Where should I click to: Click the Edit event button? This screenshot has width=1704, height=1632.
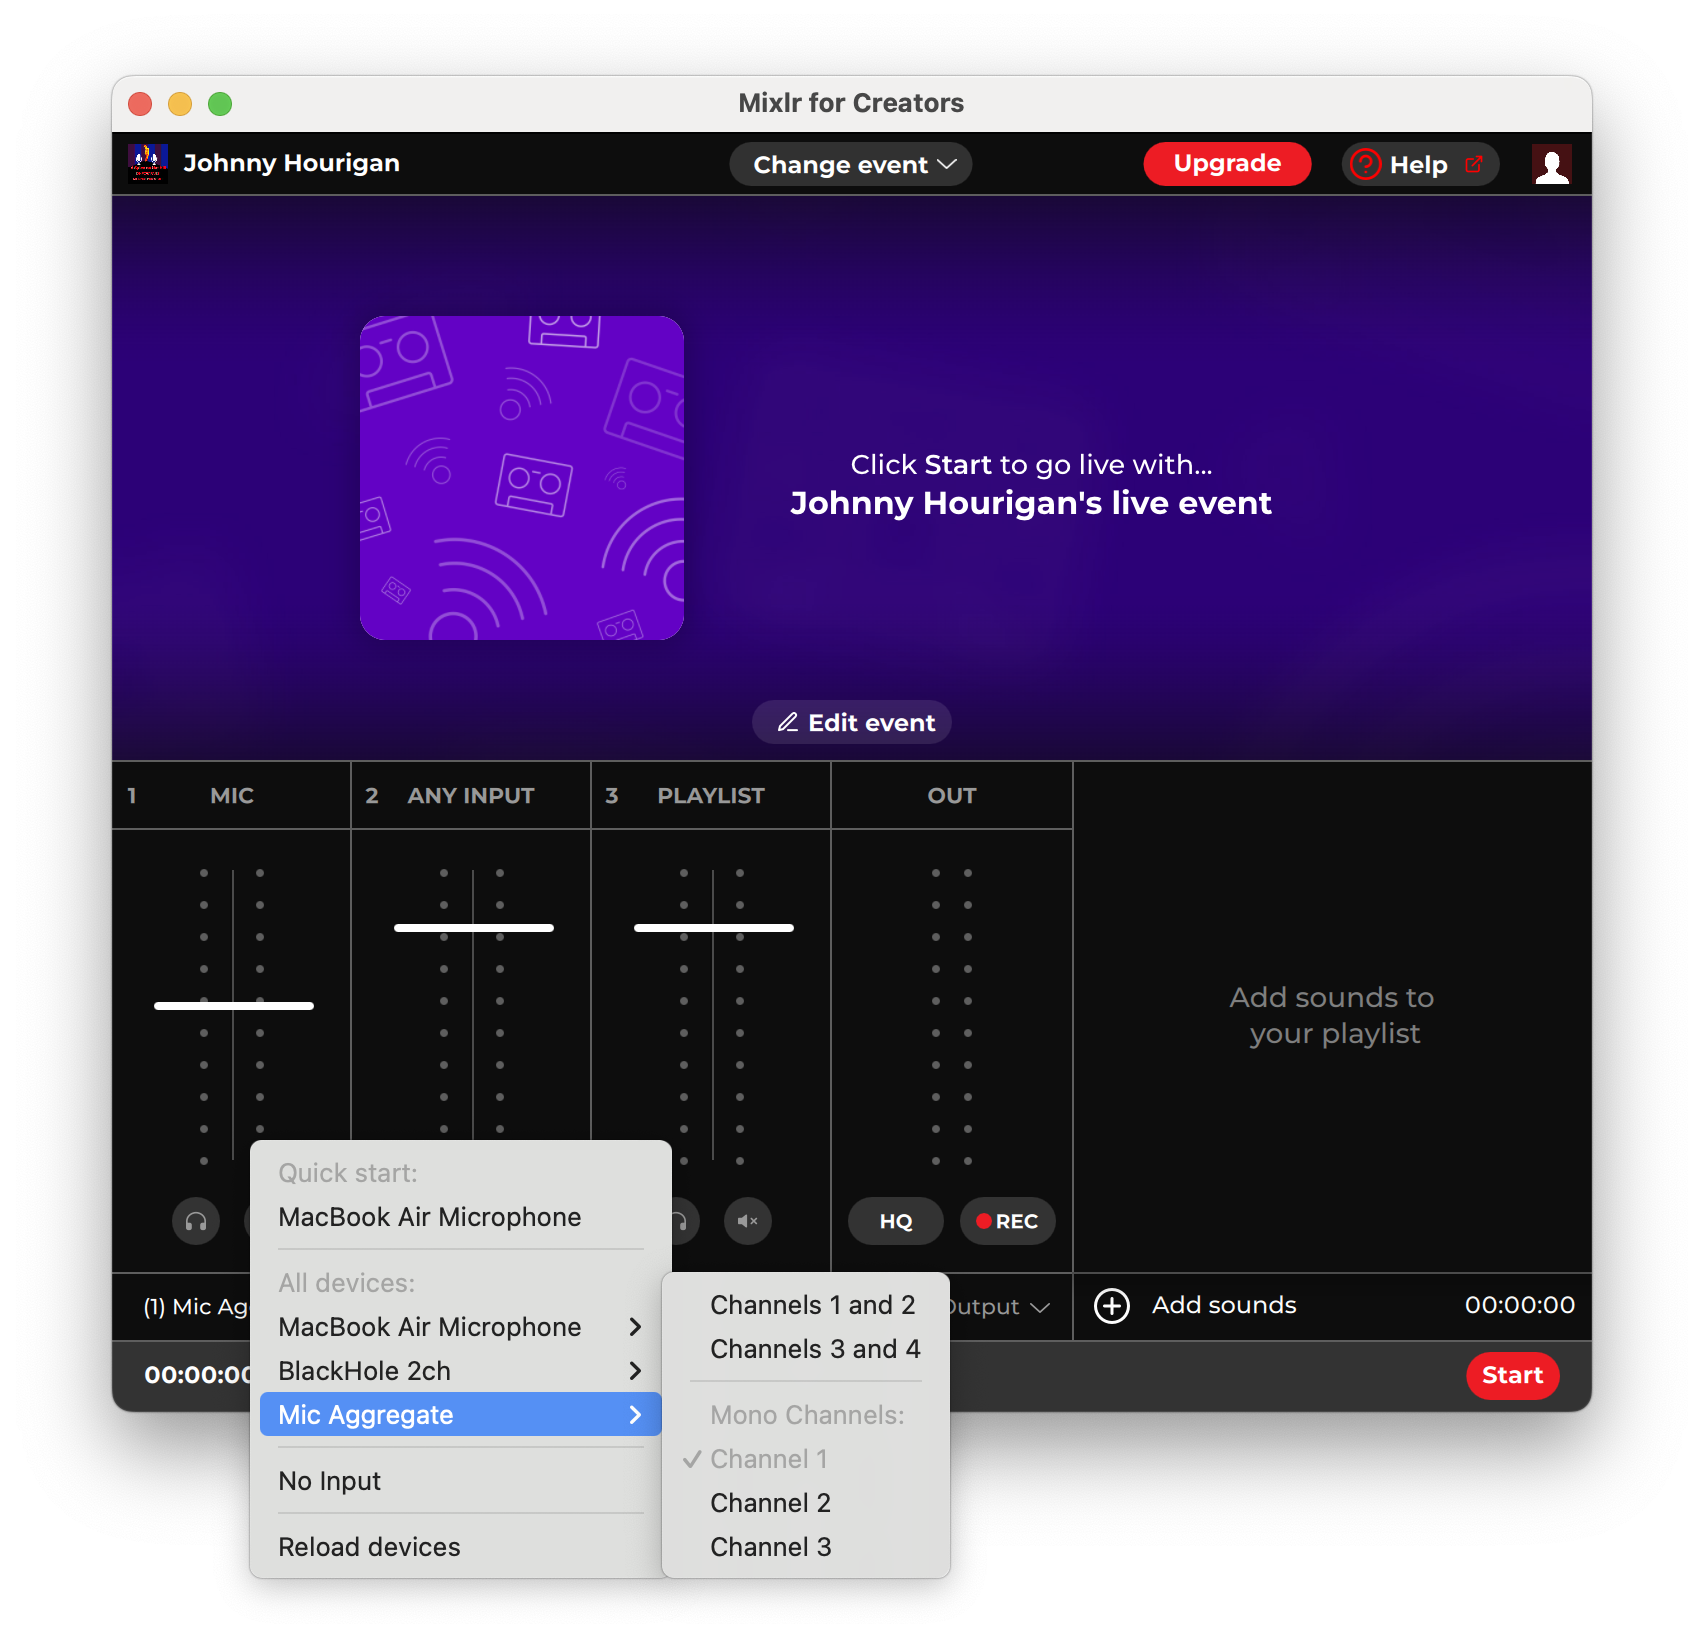pyautogui.click(x=852, y=722)
